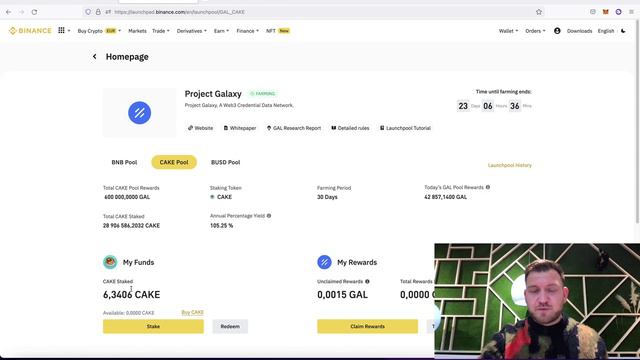The width and height of the screenshot is (640, 360).
Task: Open the NFT menu item
Action: (x=278, y=31)
